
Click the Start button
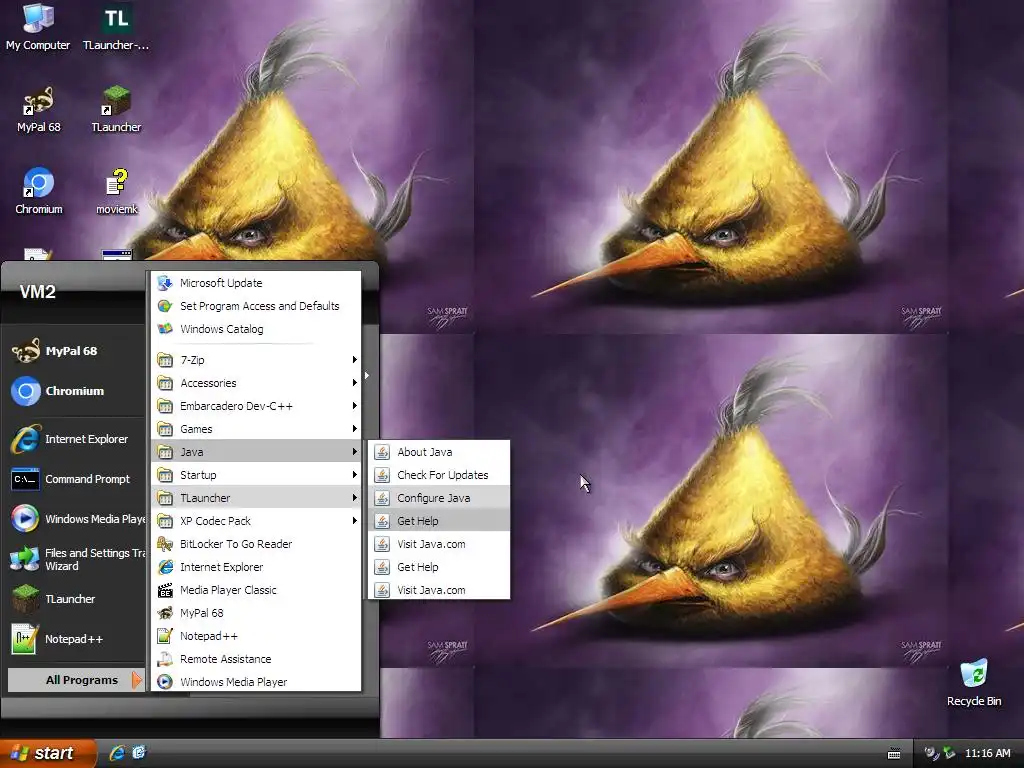[47, 753]
